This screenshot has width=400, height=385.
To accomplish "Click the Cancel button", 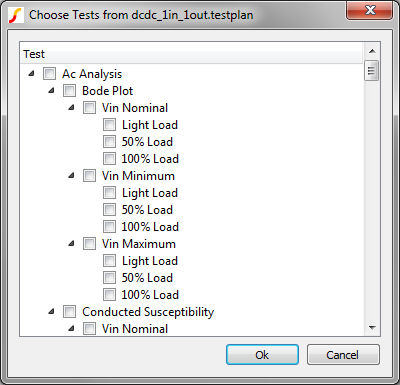I will pyautogui.click(x=343, y=355).
